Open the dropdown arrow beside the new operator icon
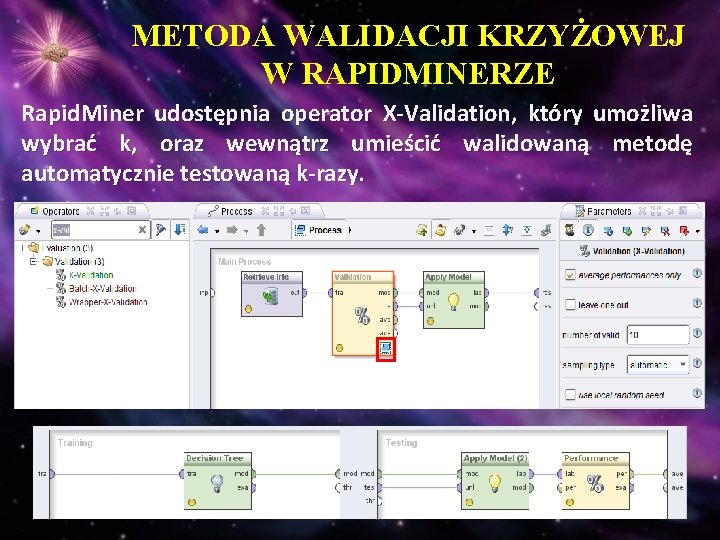The height and width of the screenshot is (540, 720). [38, 231]
